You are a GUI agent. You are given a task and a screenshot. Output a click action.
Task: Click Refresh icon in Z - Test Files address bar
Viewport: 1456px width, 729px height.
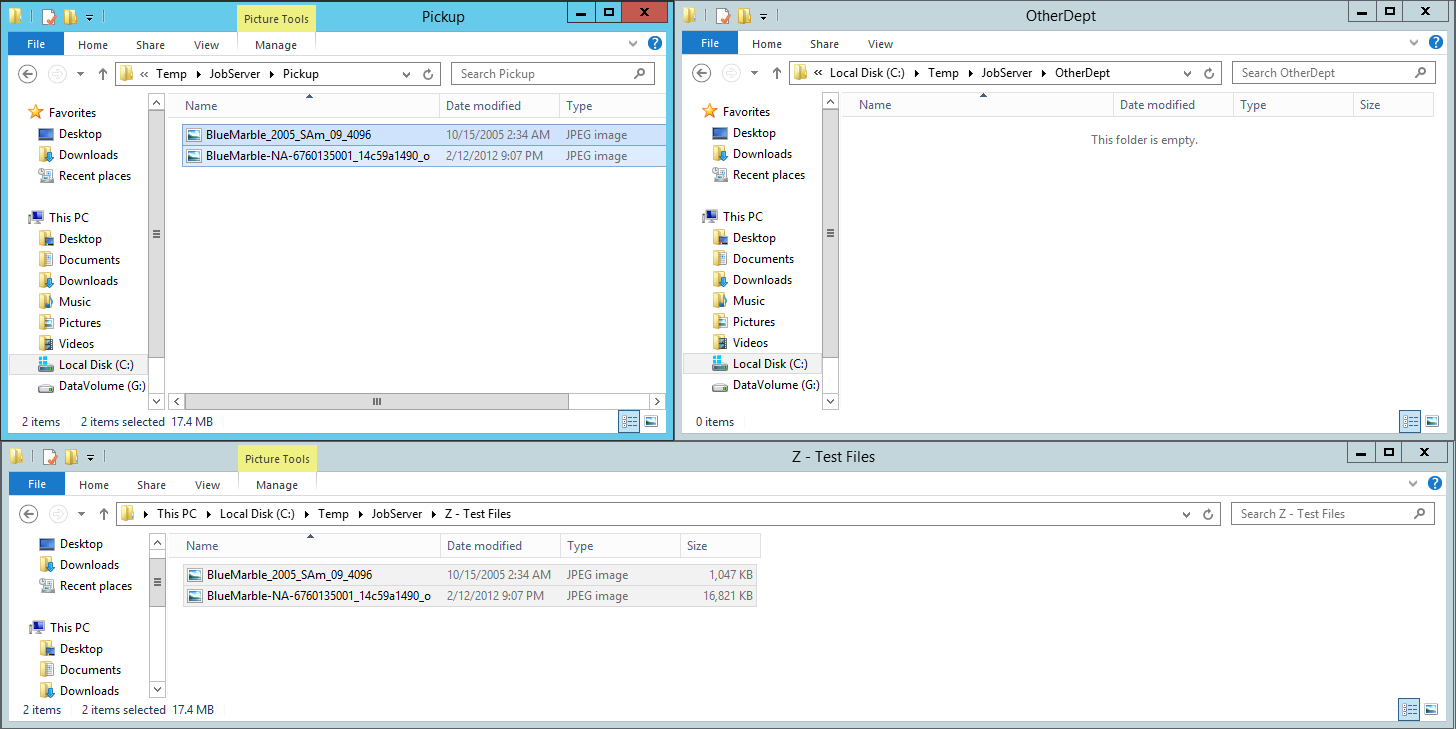[1209, 514]
